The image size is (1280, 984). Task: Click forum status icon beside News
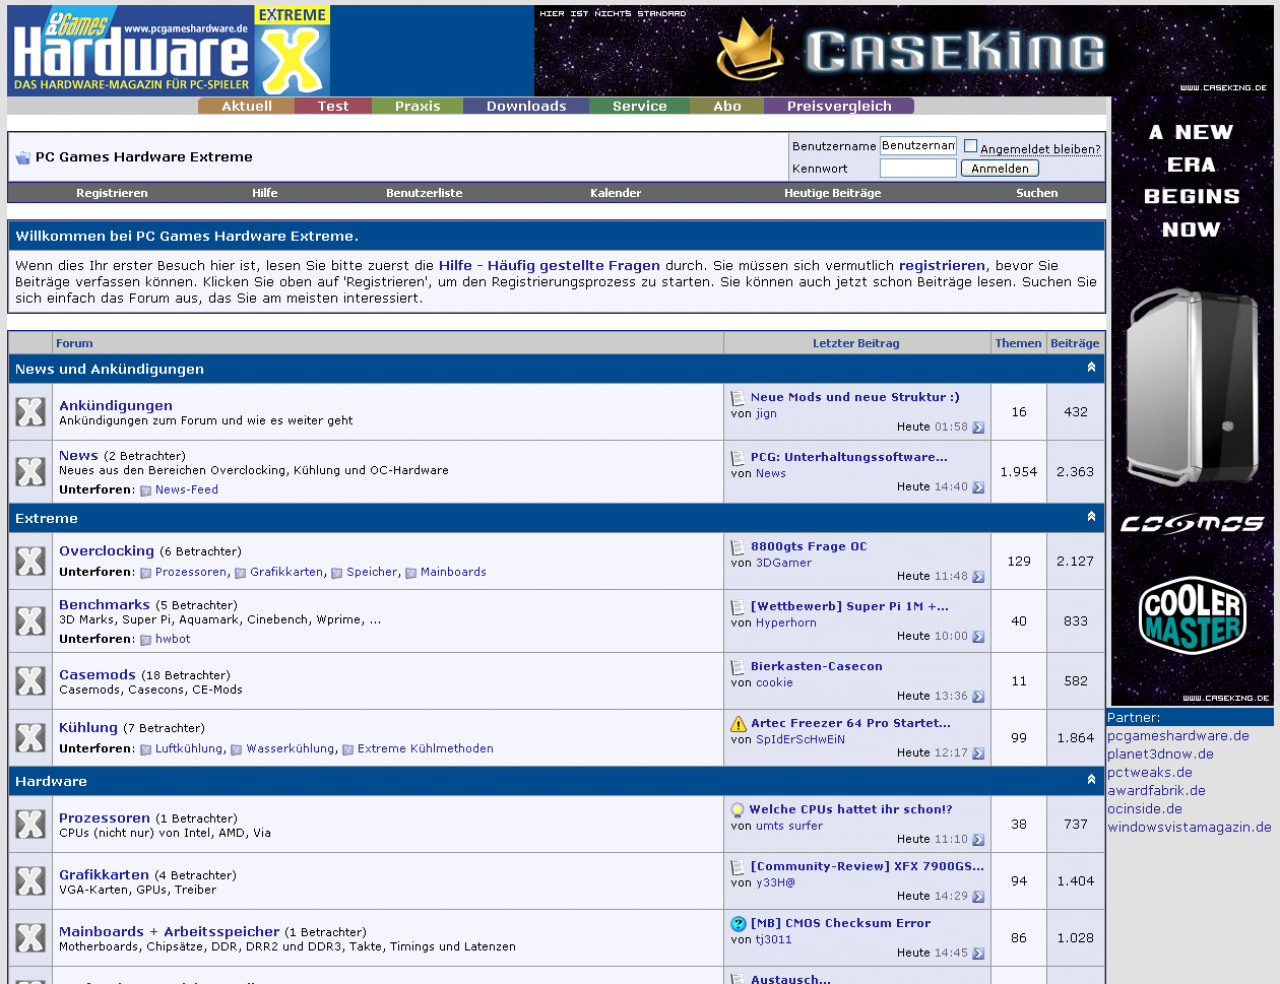(30, 472)
